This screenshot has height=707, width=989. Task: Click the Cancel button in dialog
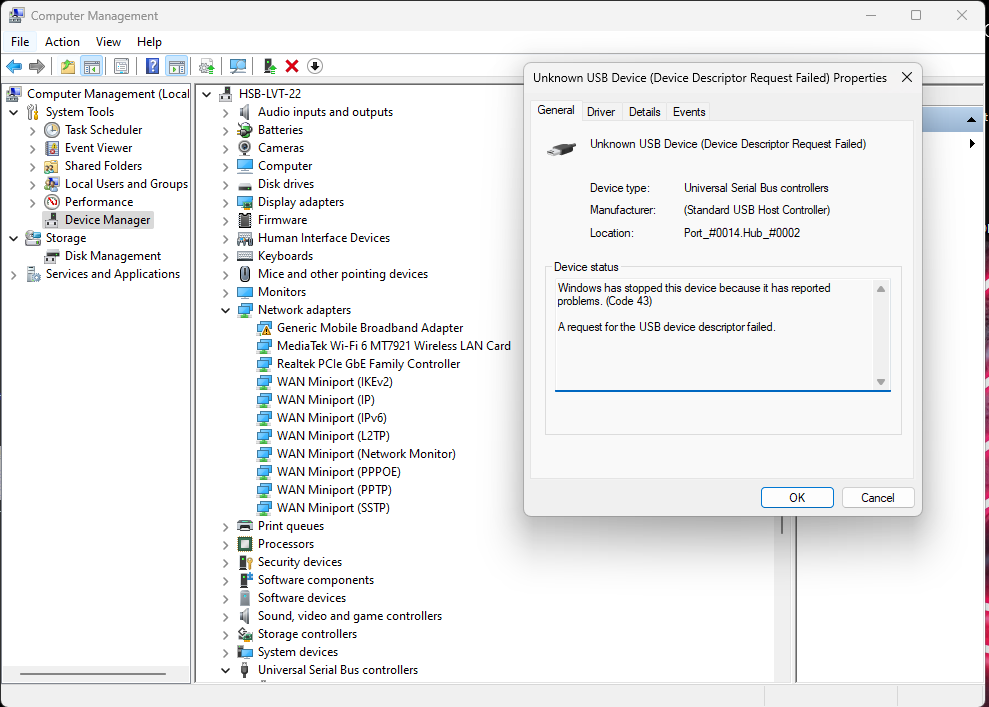point(877,498)
